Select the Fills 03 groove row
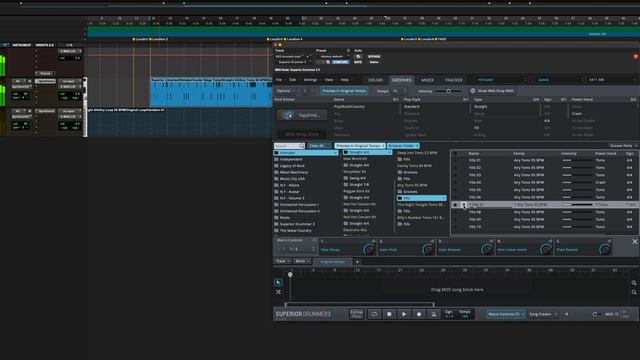 pos(544,175)
